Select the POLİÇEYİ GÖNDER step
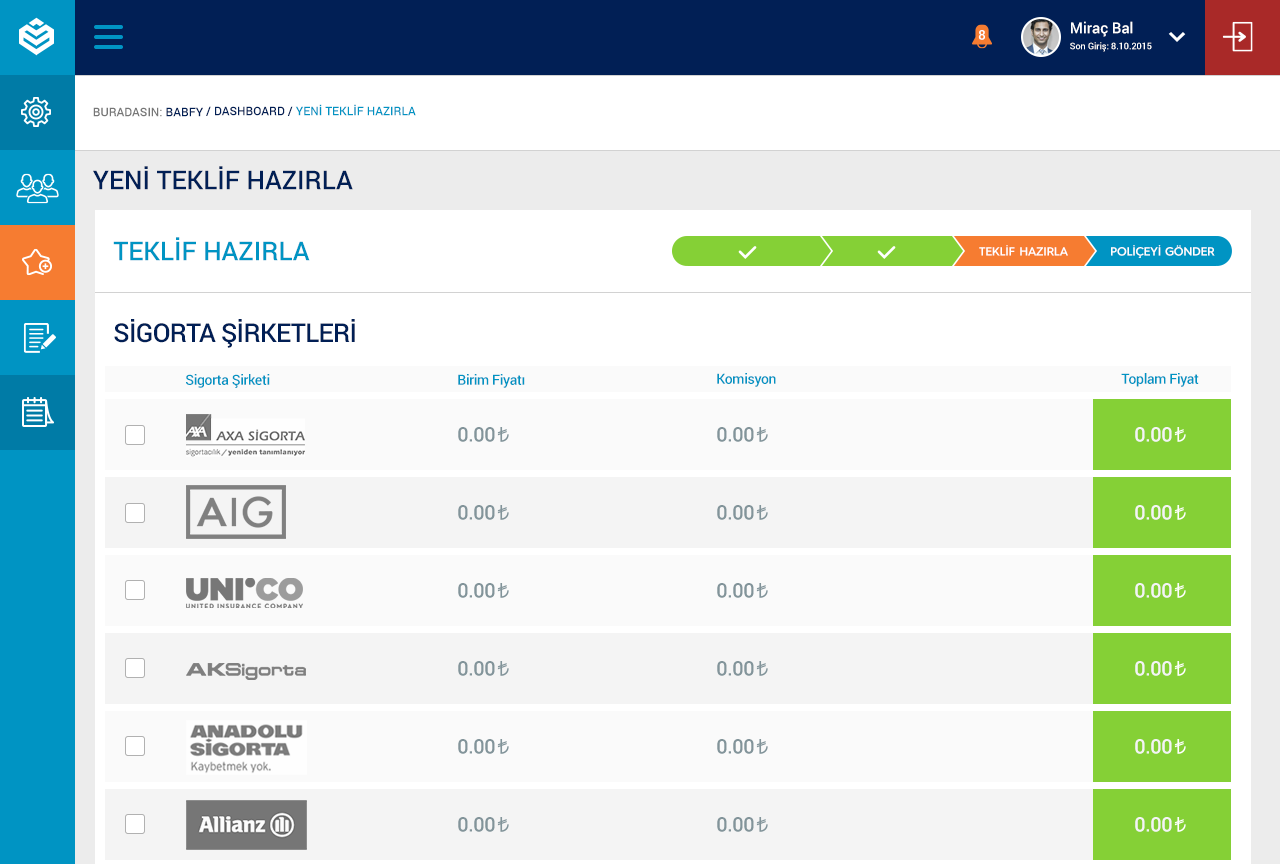The image size is (1280, 864). point(1160,251)
